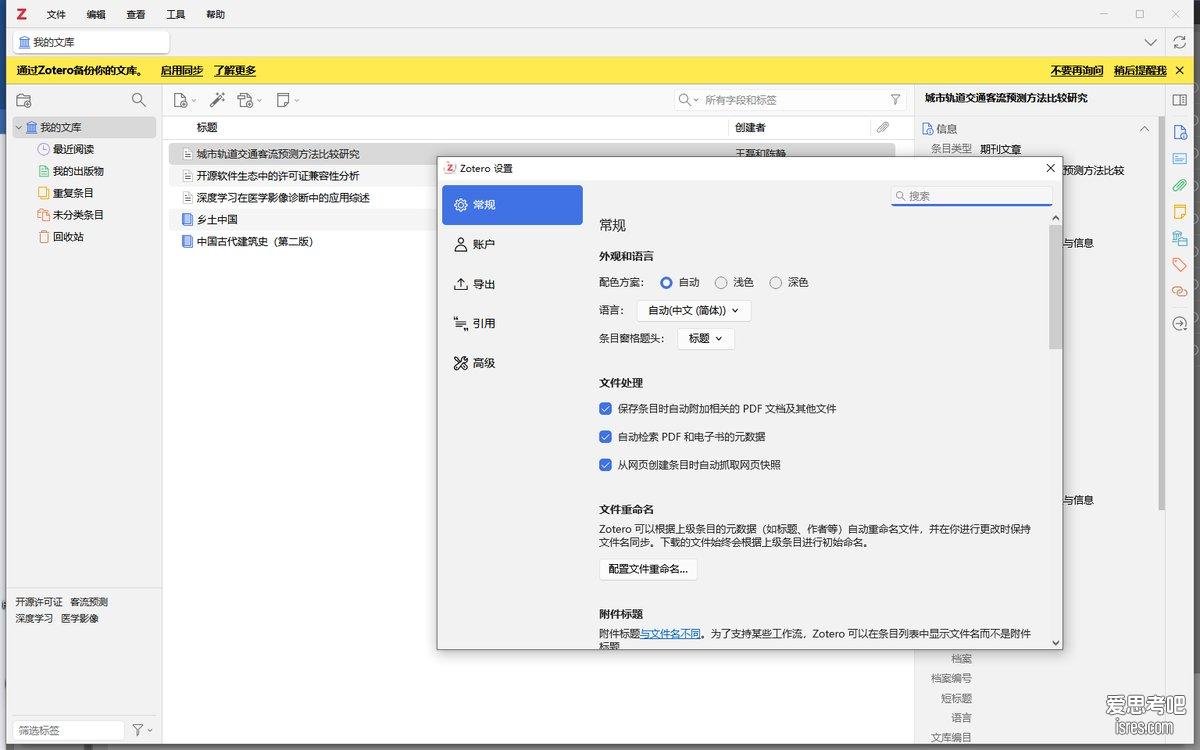Click the attachment paperclip column header
The width and height of the screenshot is (1200, 750).
click(883, 128)
